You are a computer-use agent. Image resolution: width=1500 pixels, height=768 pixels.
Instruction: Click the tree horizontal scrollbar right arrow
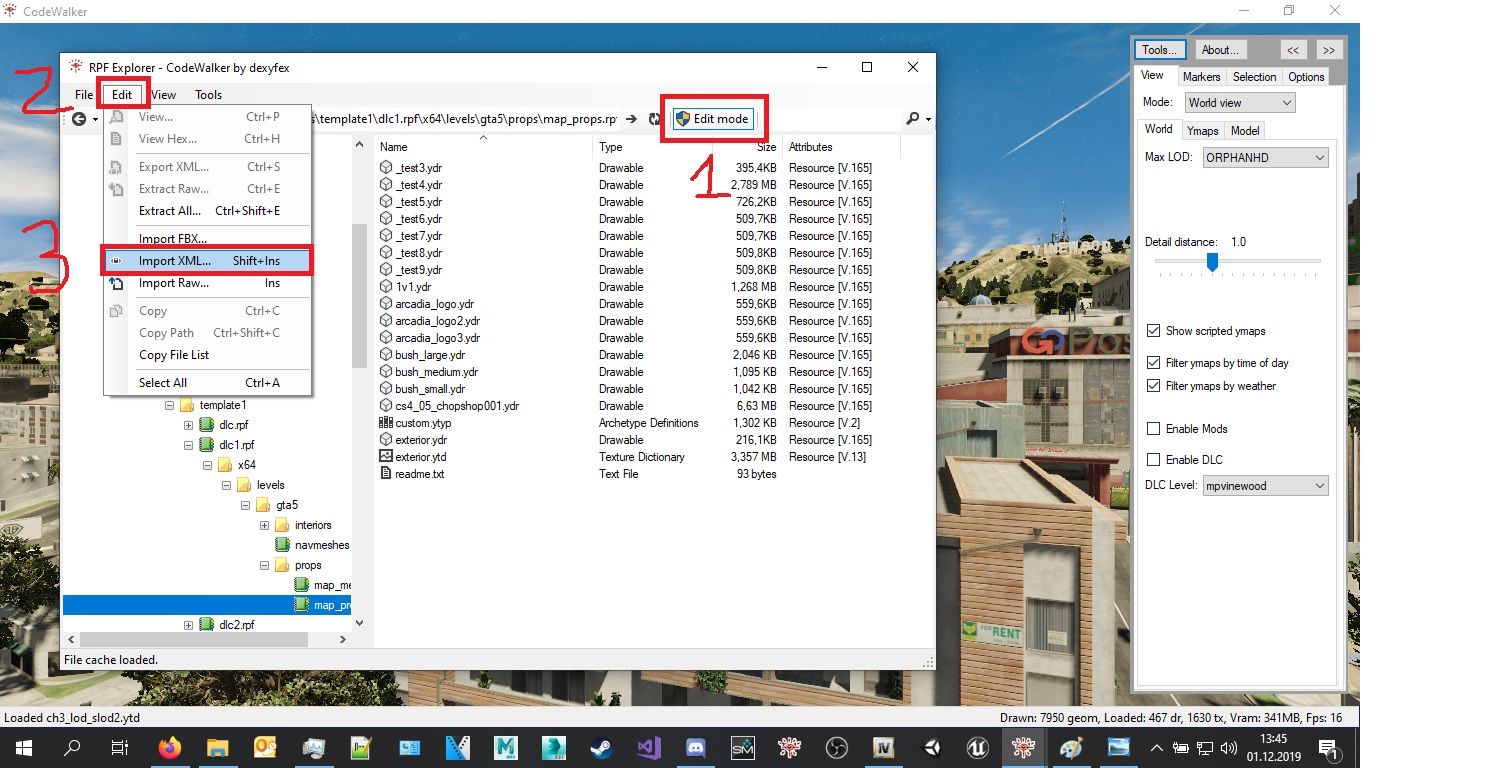pyautogui.click(x=342, y=639)
